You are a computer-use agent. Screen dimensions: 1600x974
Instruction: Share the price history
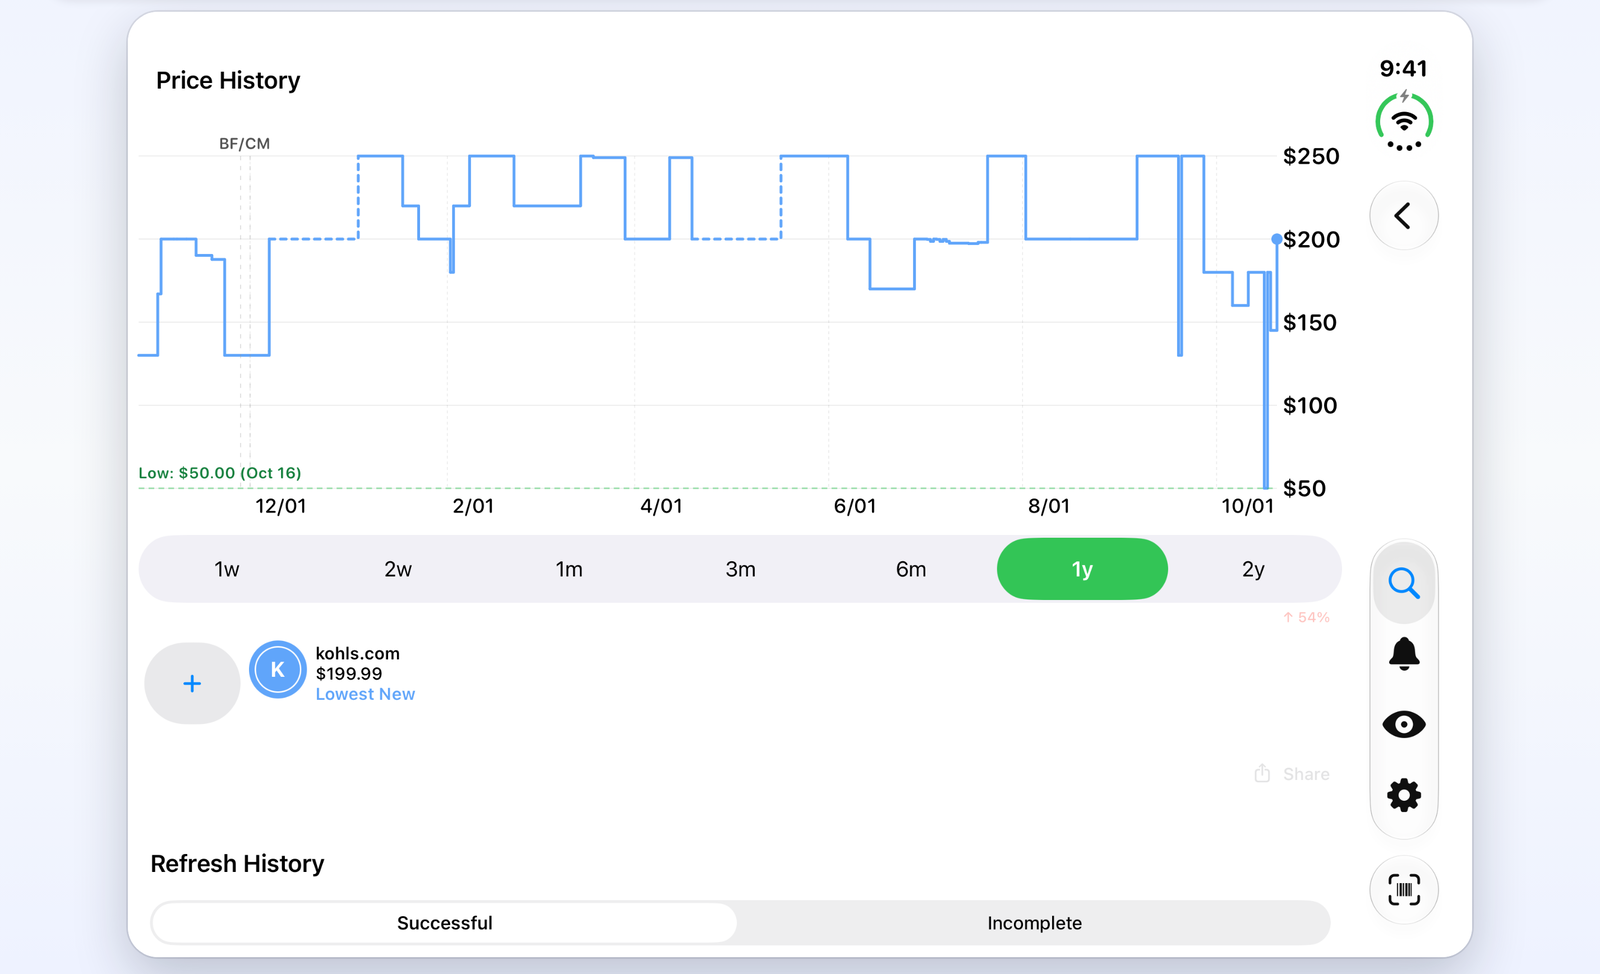click(1292, 774)
